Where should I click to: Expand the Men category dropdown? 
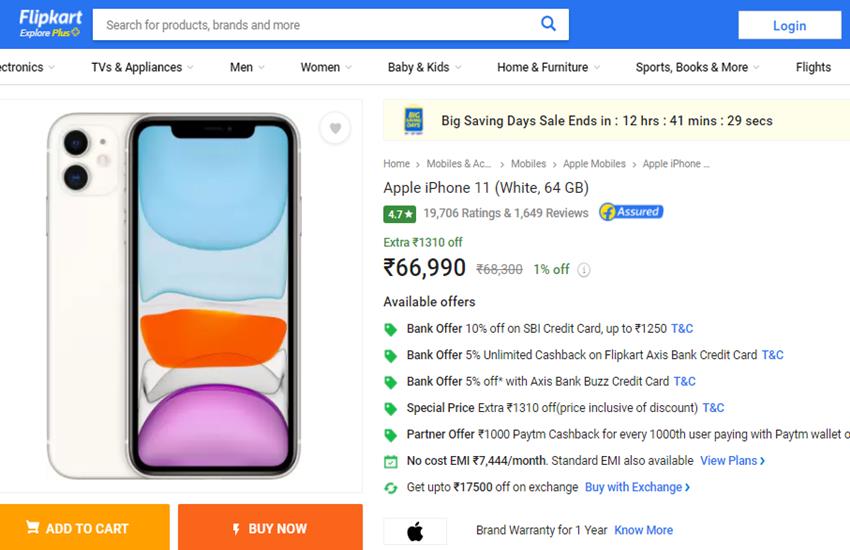point(247,67)
